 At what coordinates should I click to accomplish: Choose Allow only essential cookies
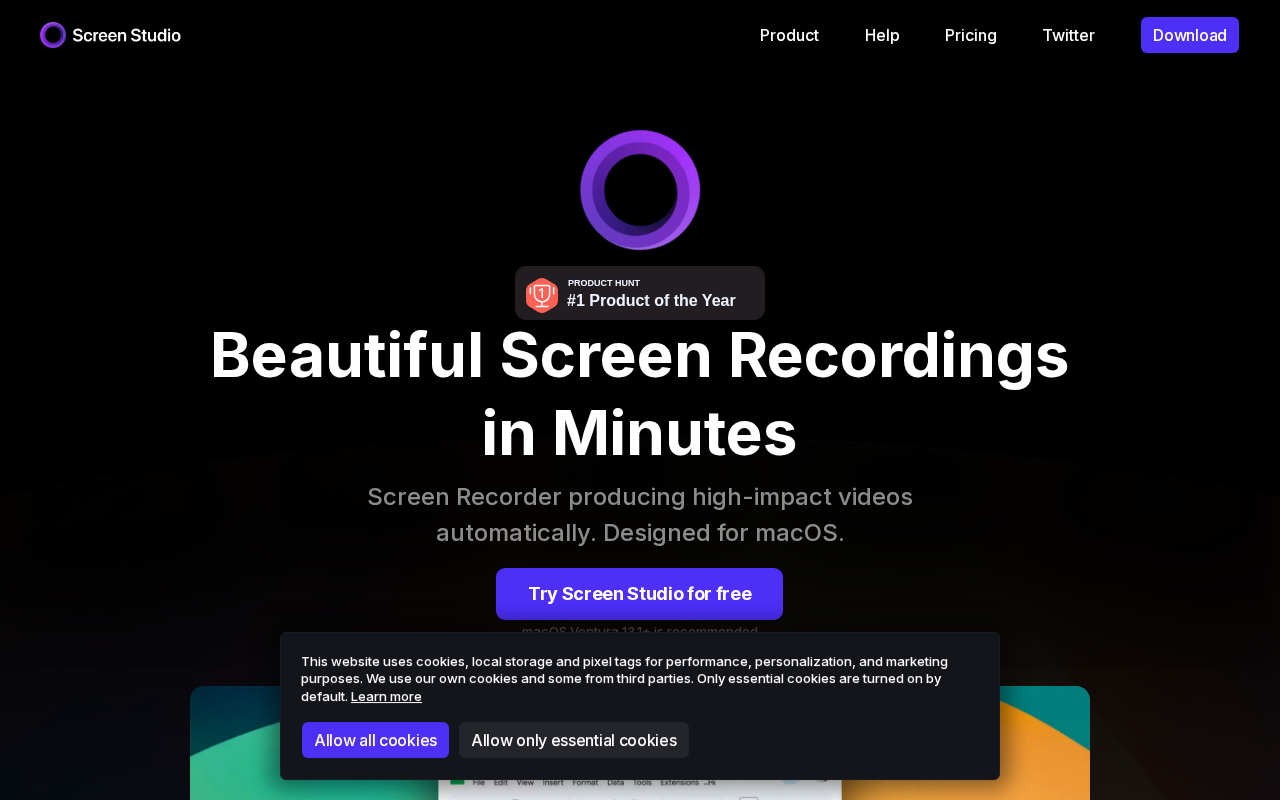574,740
